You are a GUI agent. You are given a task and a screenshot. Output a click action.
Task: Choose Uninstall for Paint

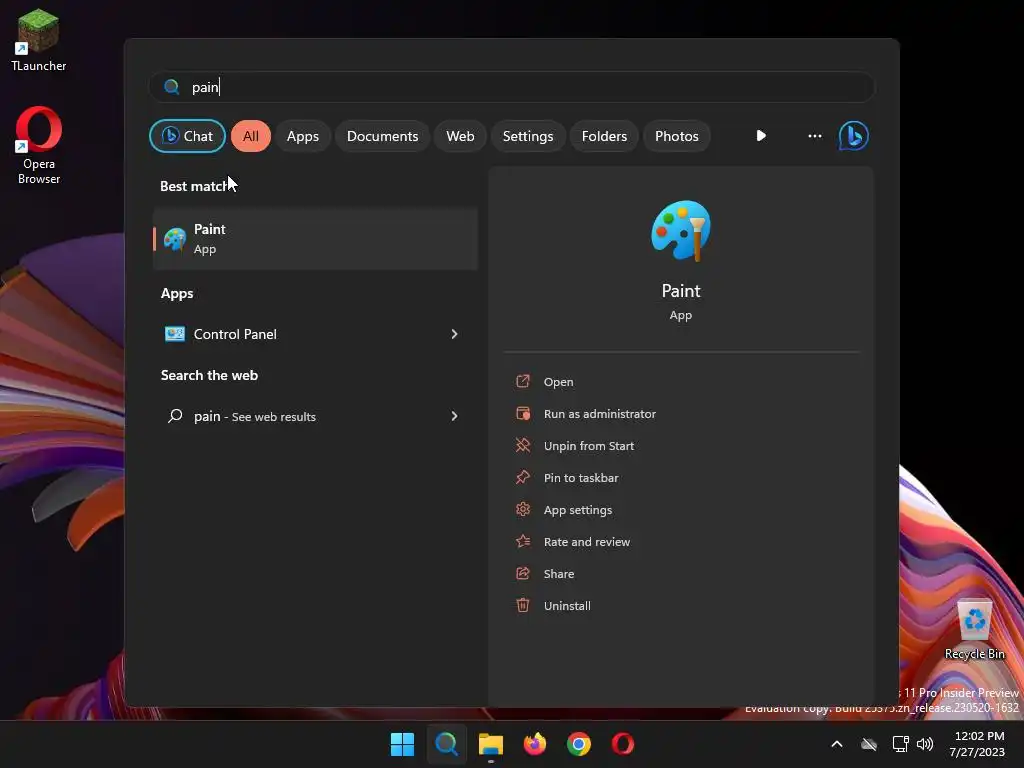point(567,605)
